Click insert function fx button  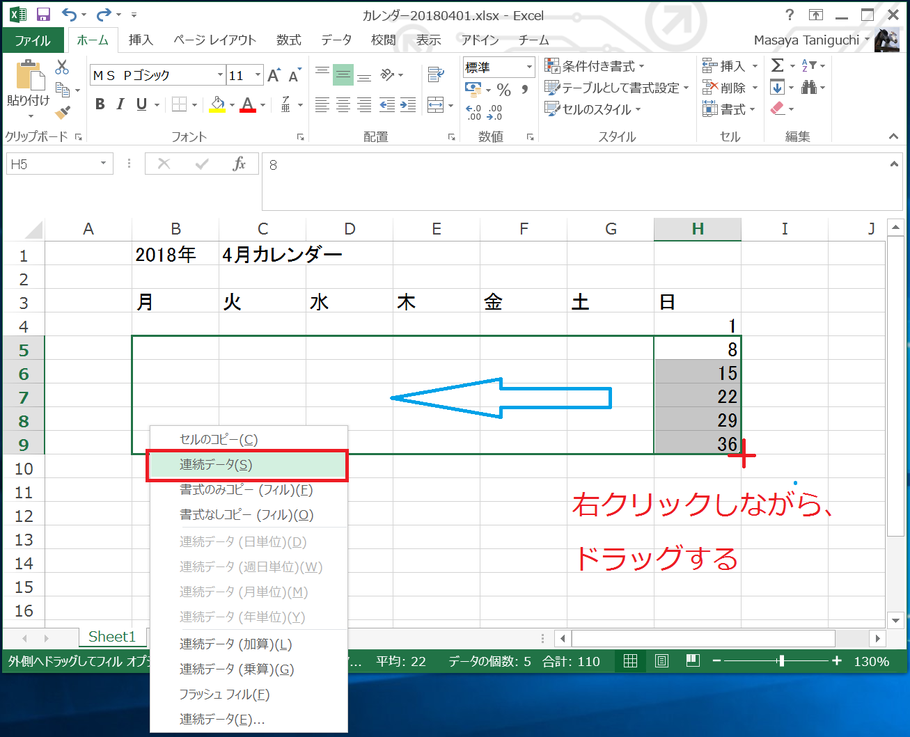(x=239, y=164)
